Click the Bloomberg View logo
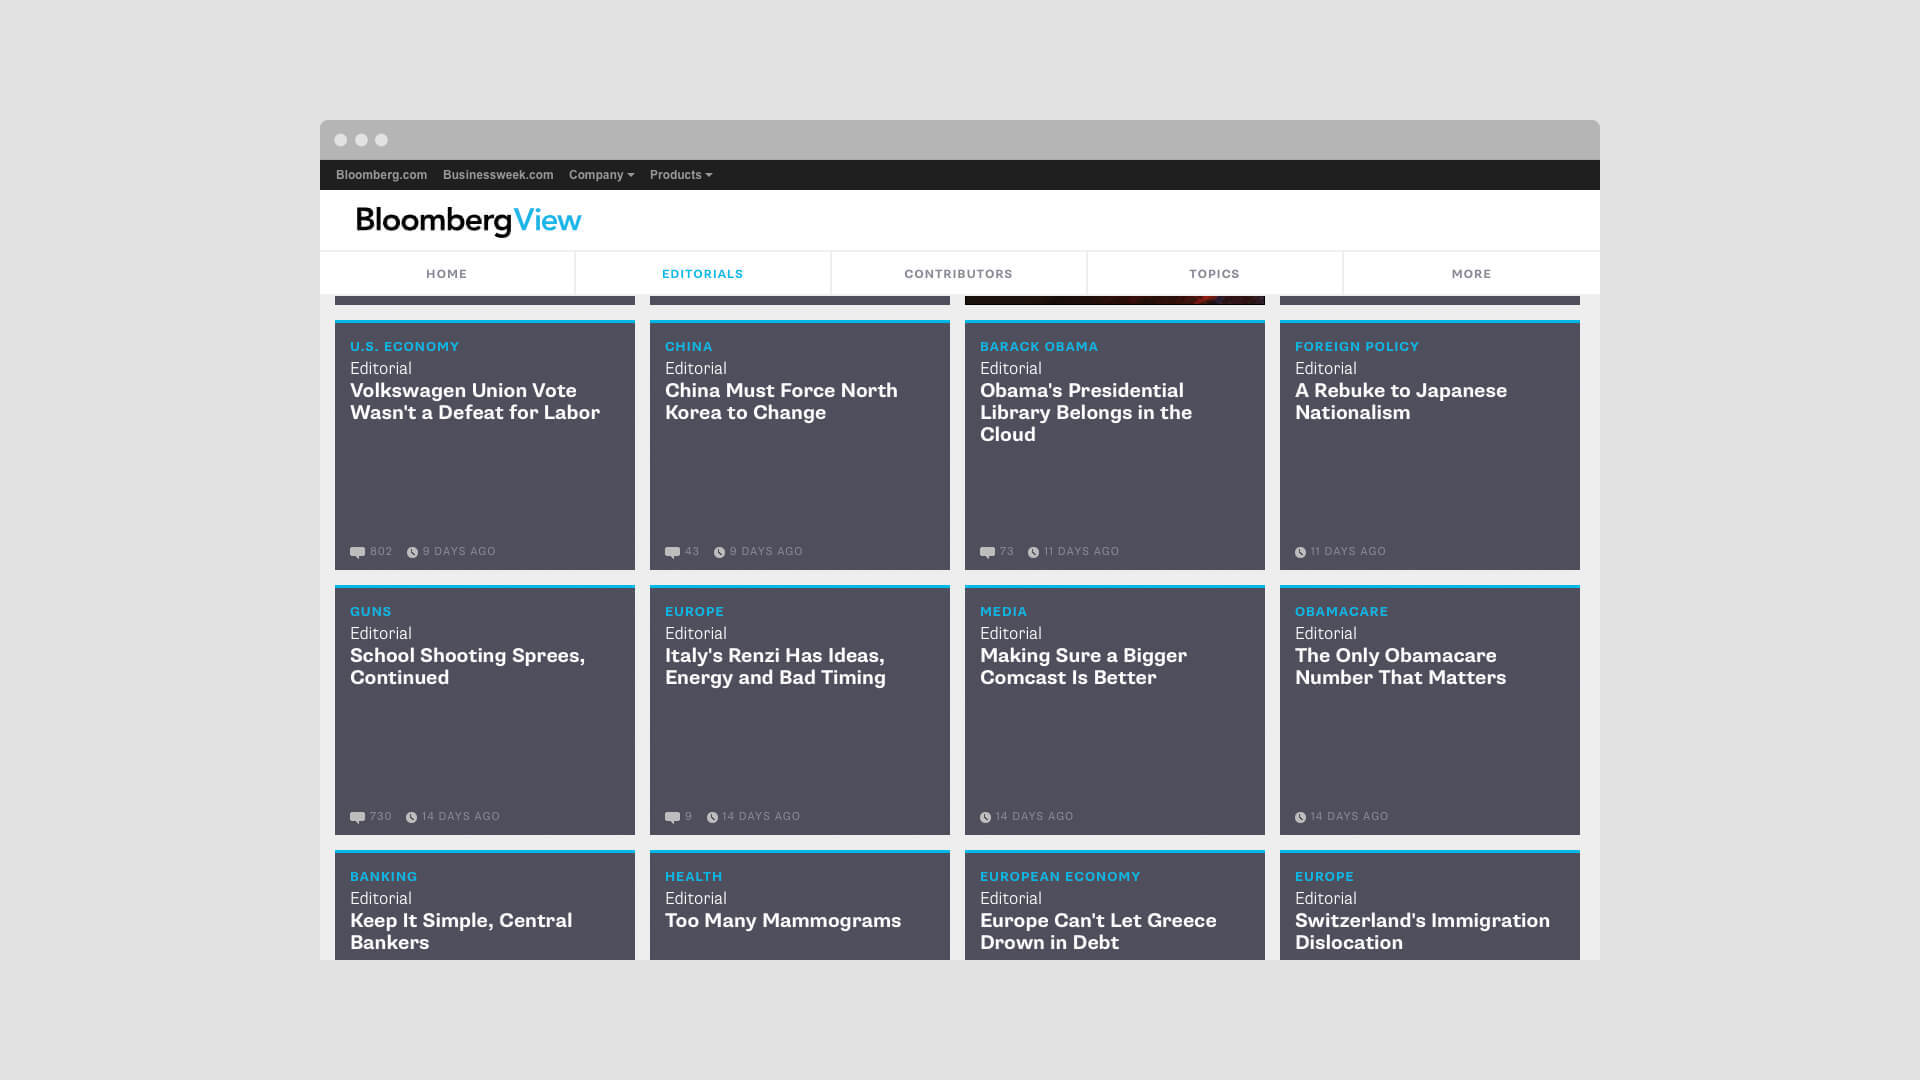Screen dimensions: 1920x1080 coord(468,221)
